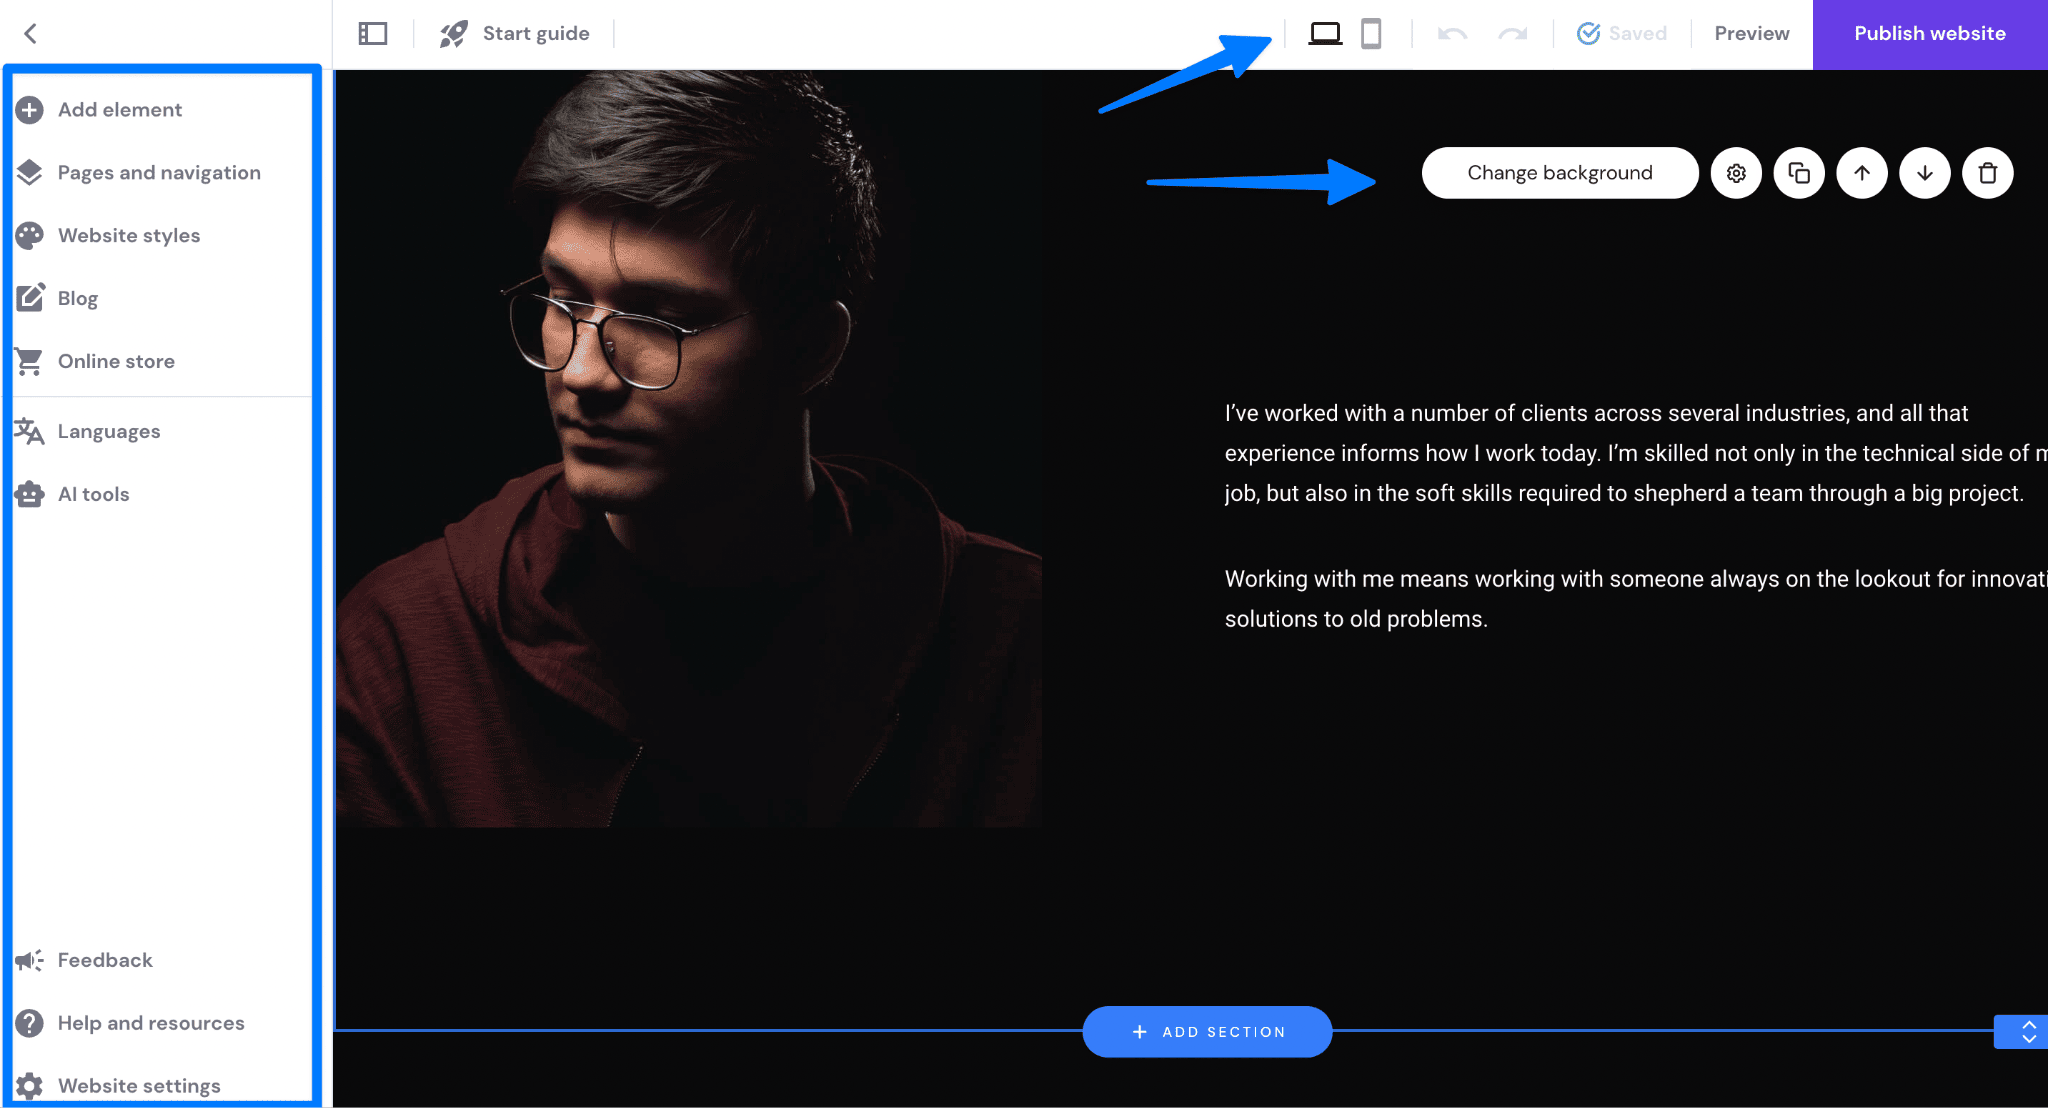
Task: Click the Publish website button
Action: coord(1929,33)
